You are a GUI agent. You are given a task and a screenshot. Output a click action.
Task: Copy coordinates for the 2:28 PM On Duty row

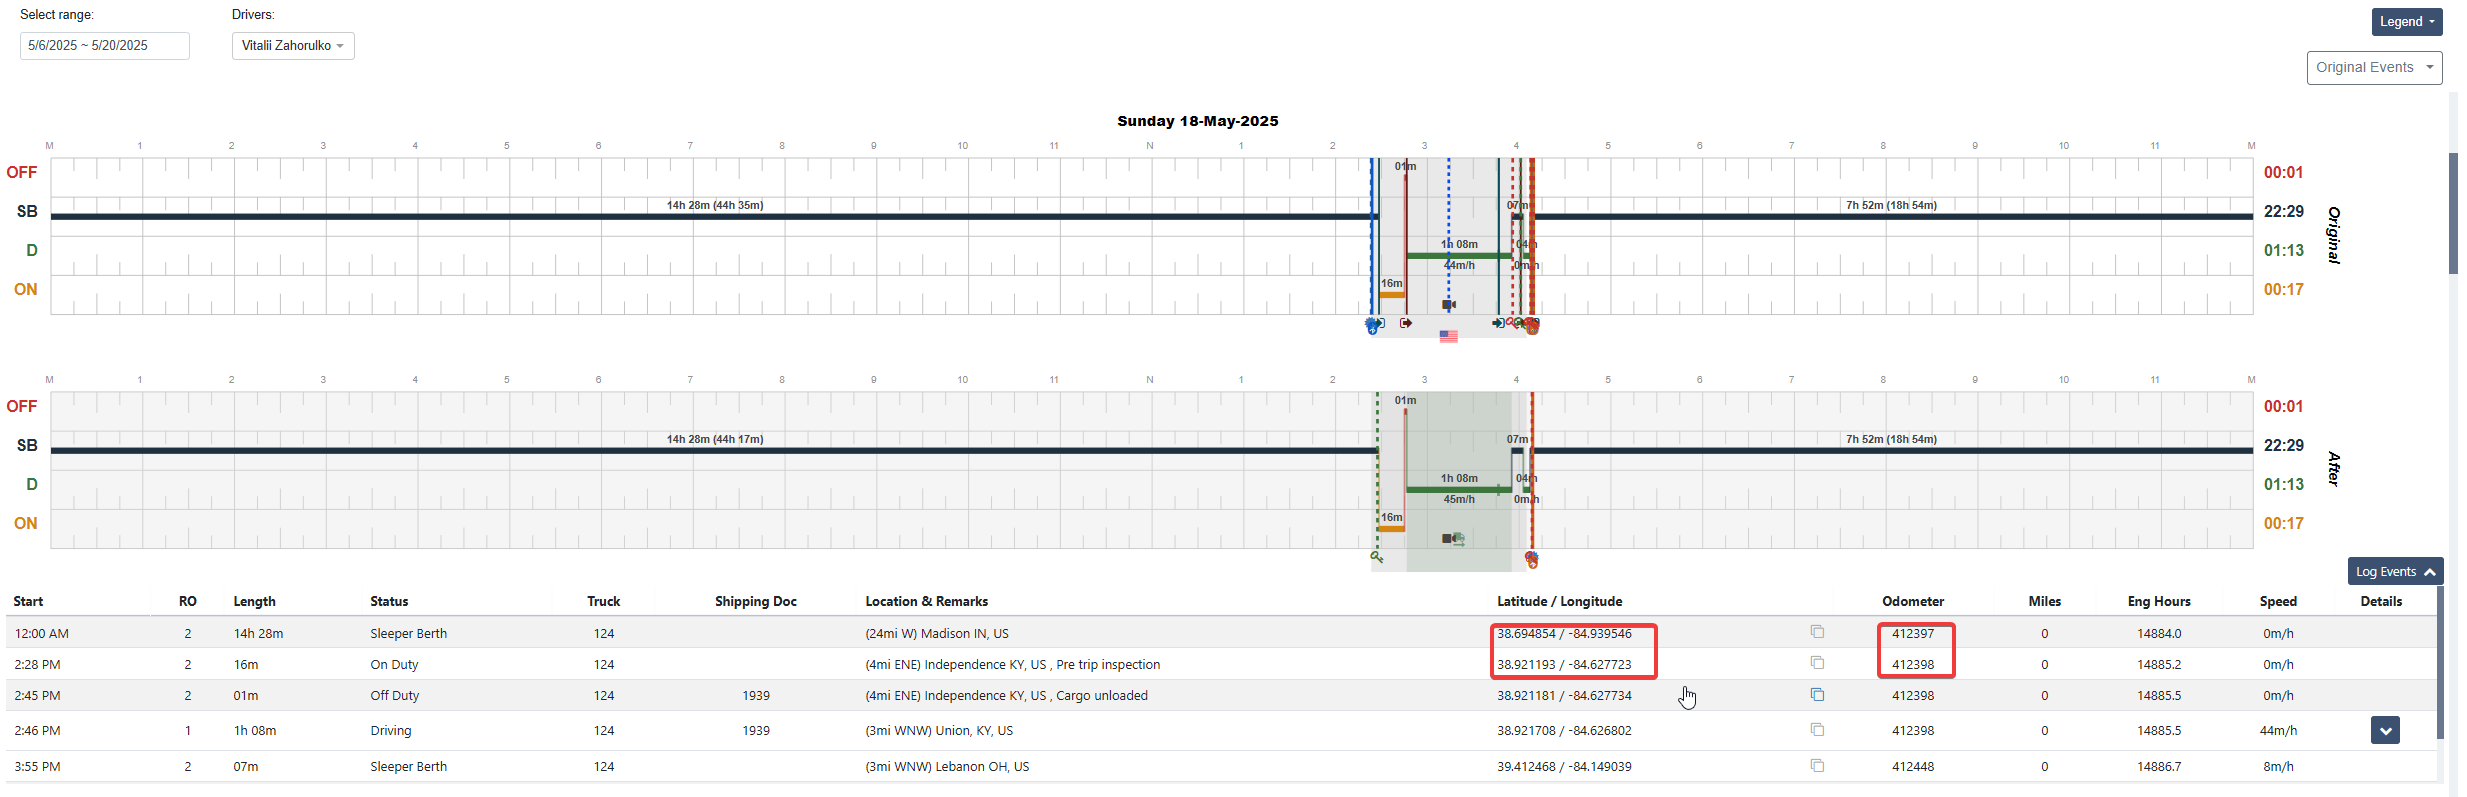tap(1817, 663)
